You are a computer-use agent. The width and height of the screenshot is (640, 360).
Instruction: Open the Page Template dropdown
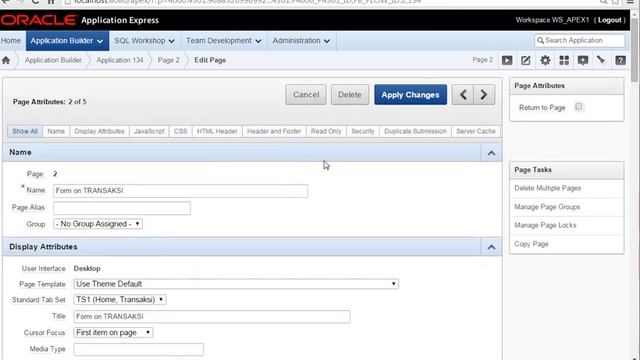click(x=236, y=284)
